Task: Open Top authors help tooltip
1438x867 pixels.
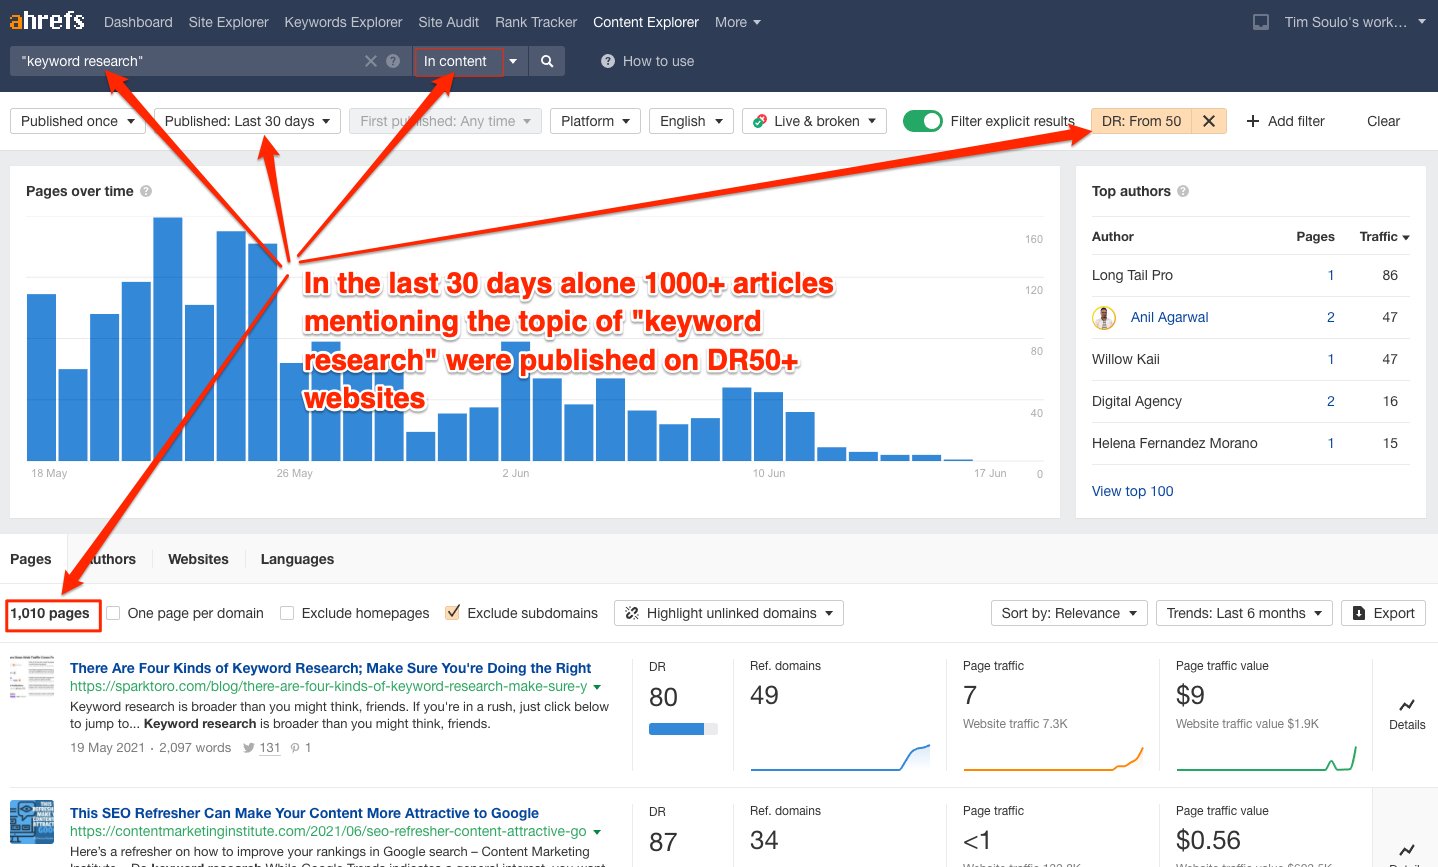Action: (x=1183, y=191)
